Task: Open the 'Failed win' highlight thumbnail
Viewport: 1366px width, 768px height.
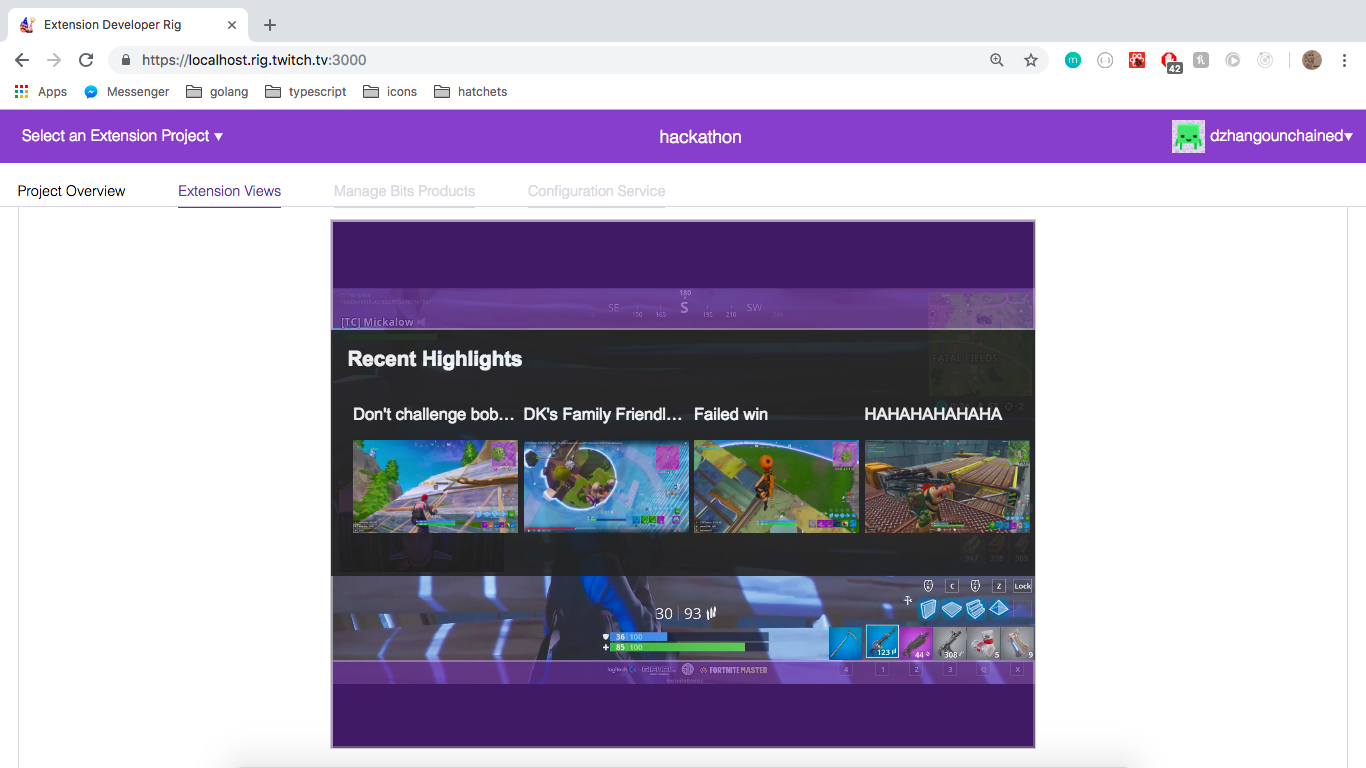Action: pyautogui.click(x=776, y=486)
